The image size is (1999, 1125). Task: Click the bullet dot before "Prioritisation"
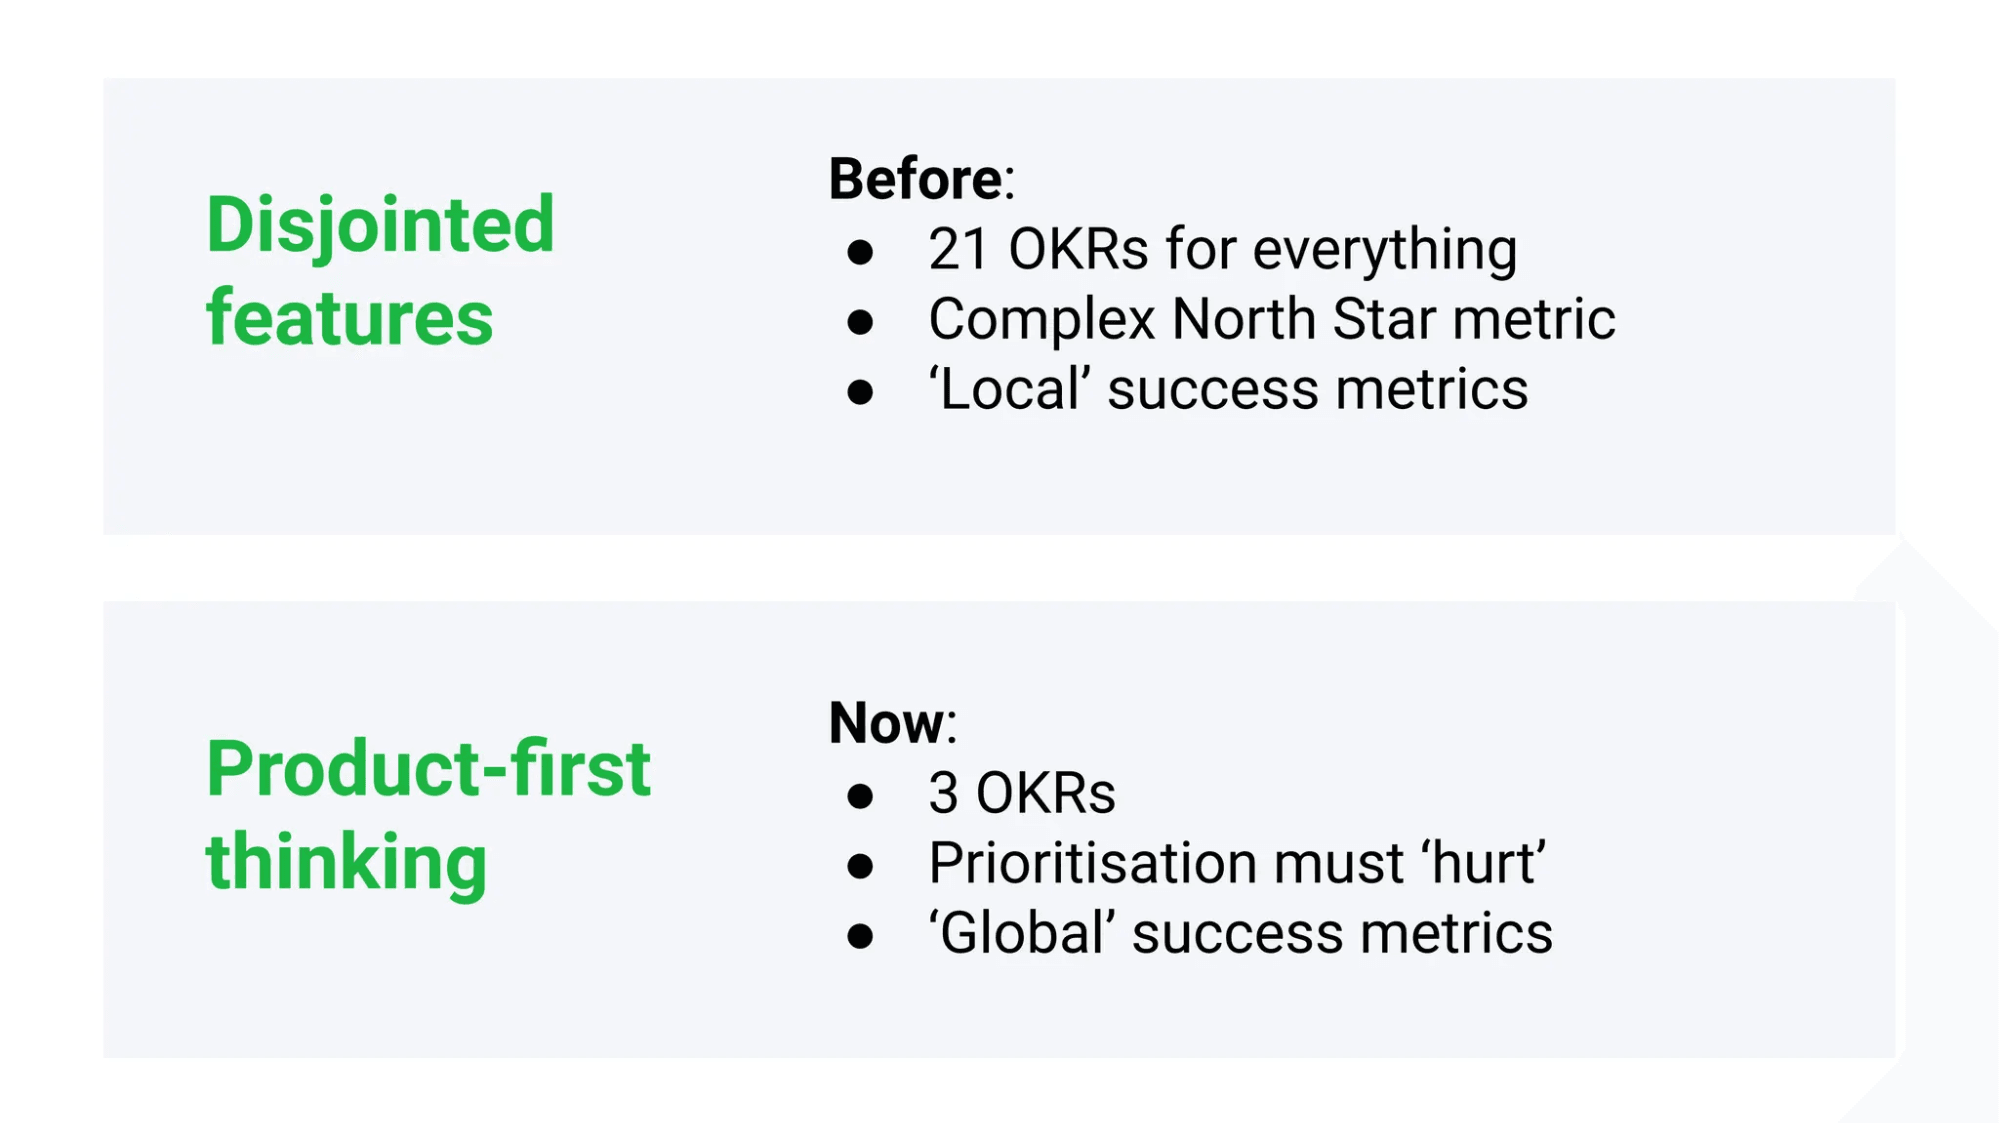coord(860,866)
